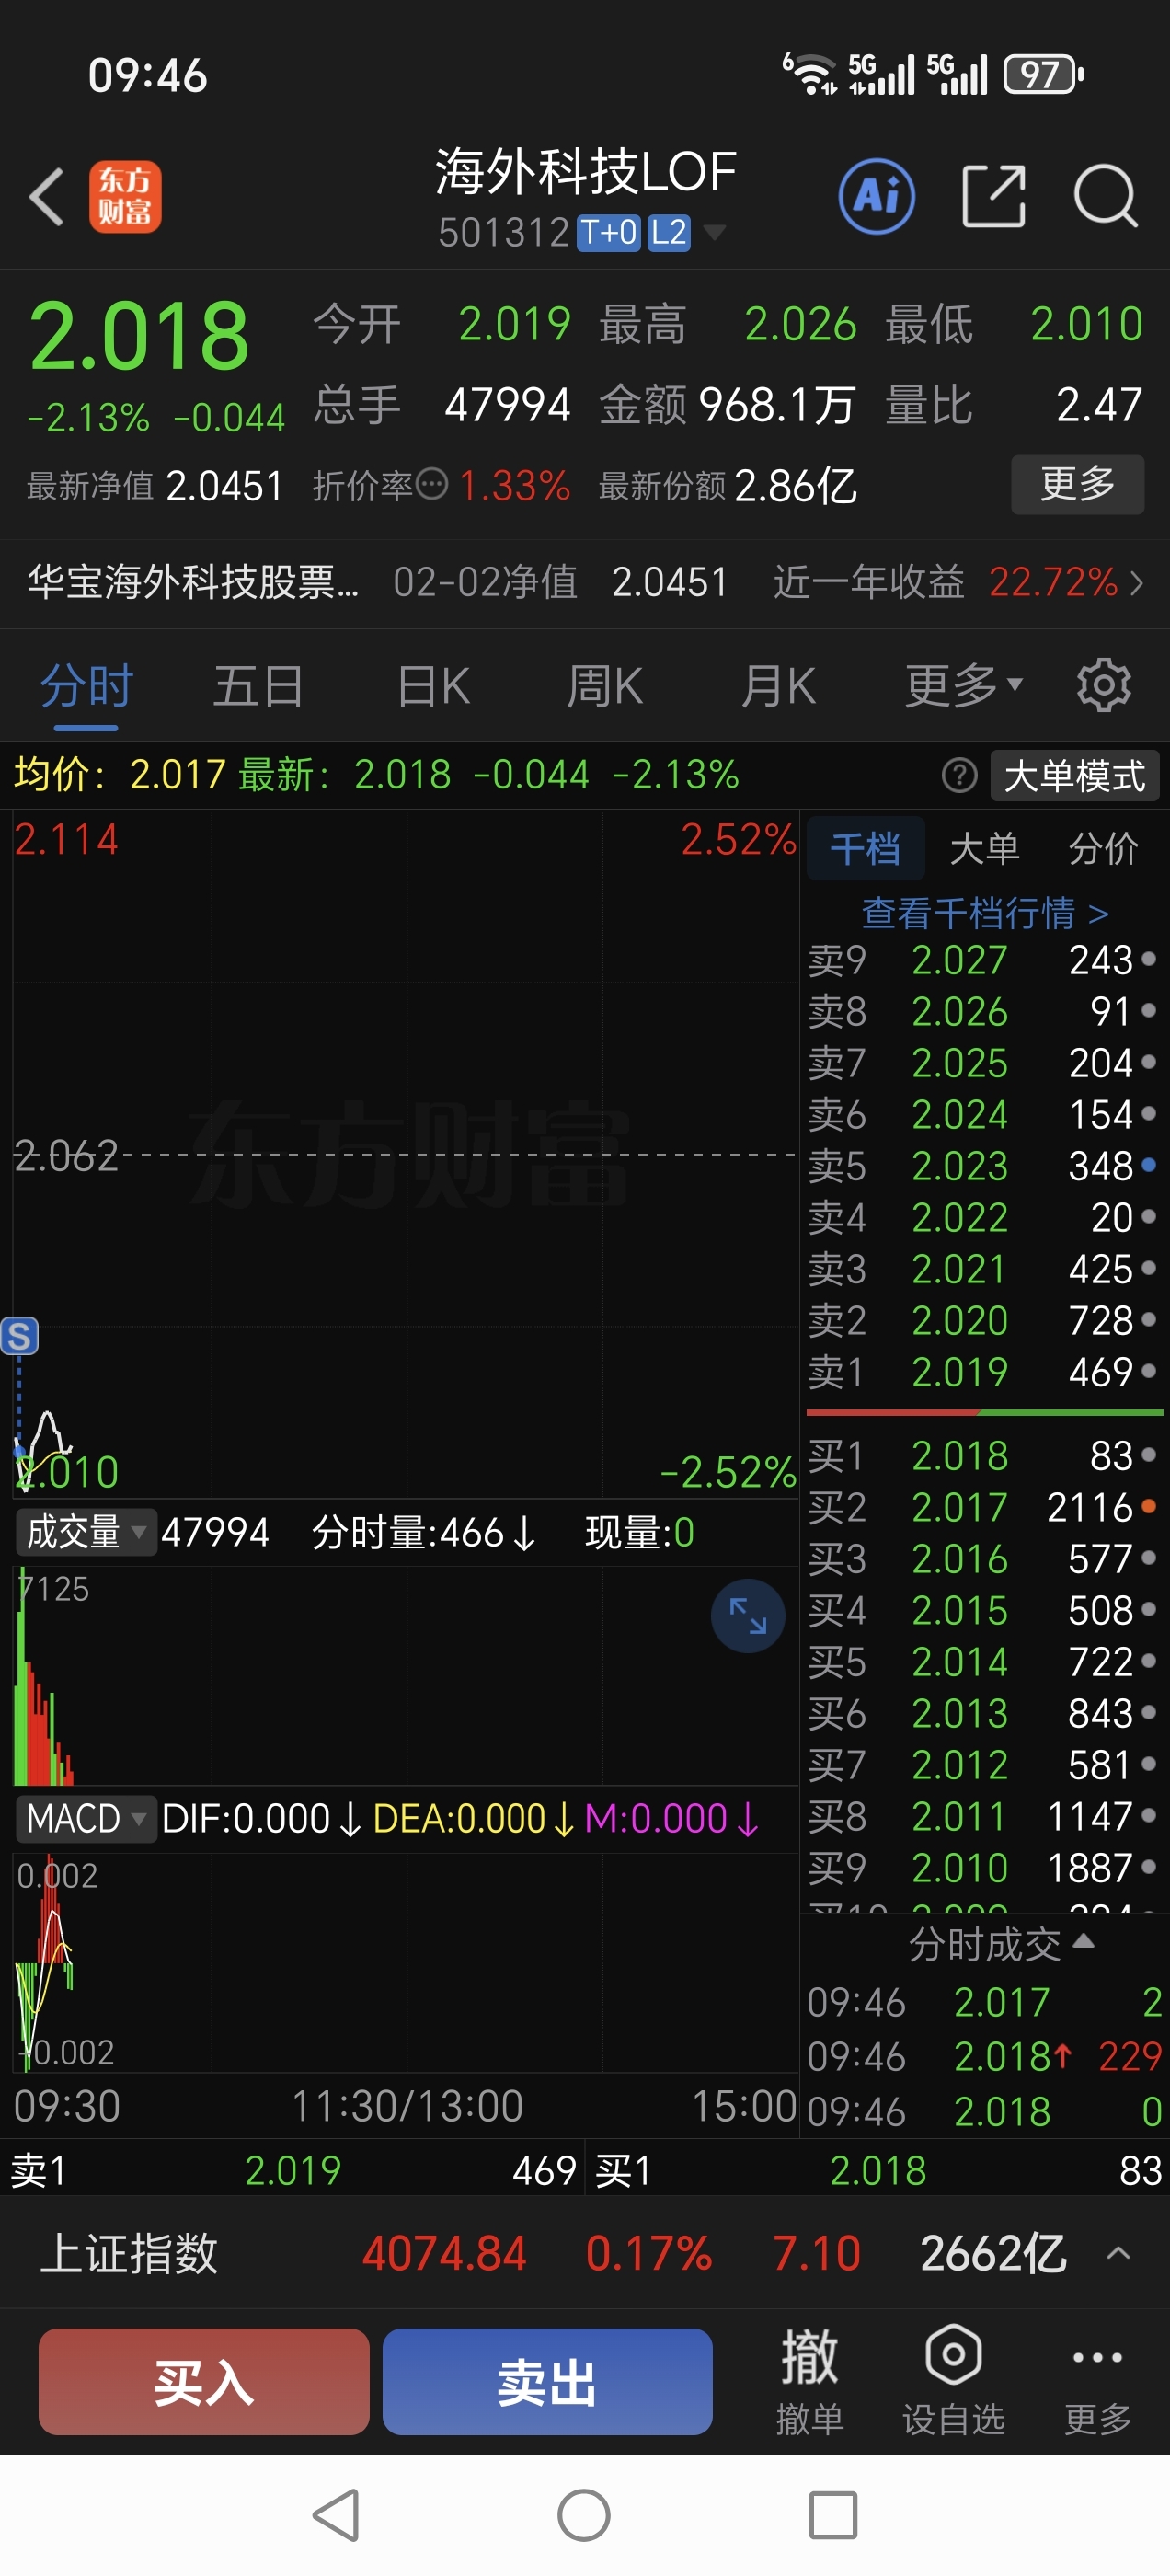Tap the intraday price chart area
1170x2576 pixels.
point(405,1152)
